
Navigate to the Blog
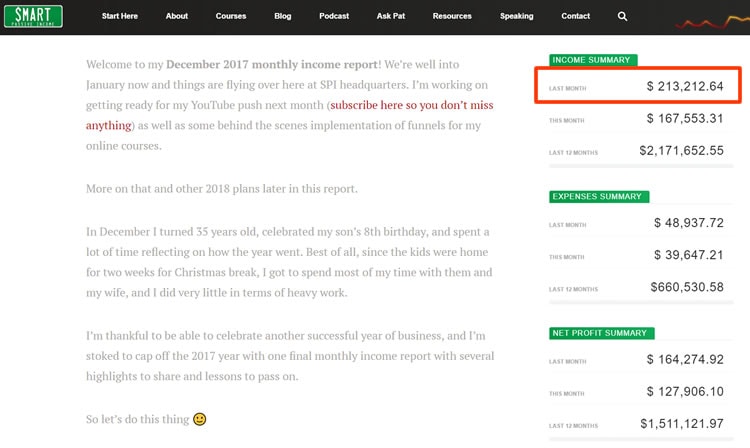click(282, 16)
